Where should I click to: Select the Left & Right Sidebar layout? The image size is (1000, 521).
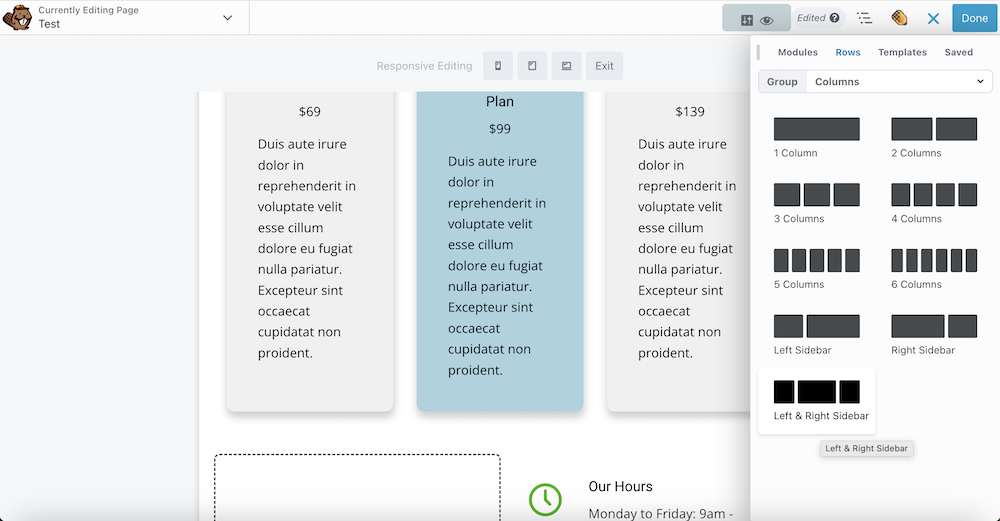(816, 401)
